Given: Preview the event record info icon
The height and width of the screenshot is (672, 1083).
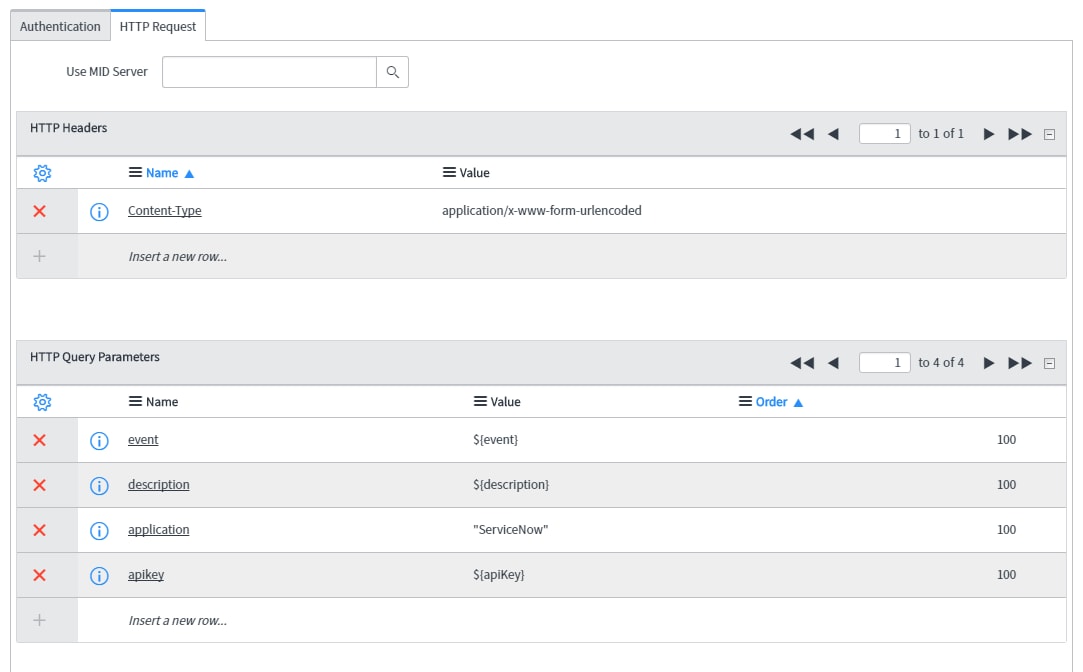Looking at the screenshot, I should [x=99, y=441].
